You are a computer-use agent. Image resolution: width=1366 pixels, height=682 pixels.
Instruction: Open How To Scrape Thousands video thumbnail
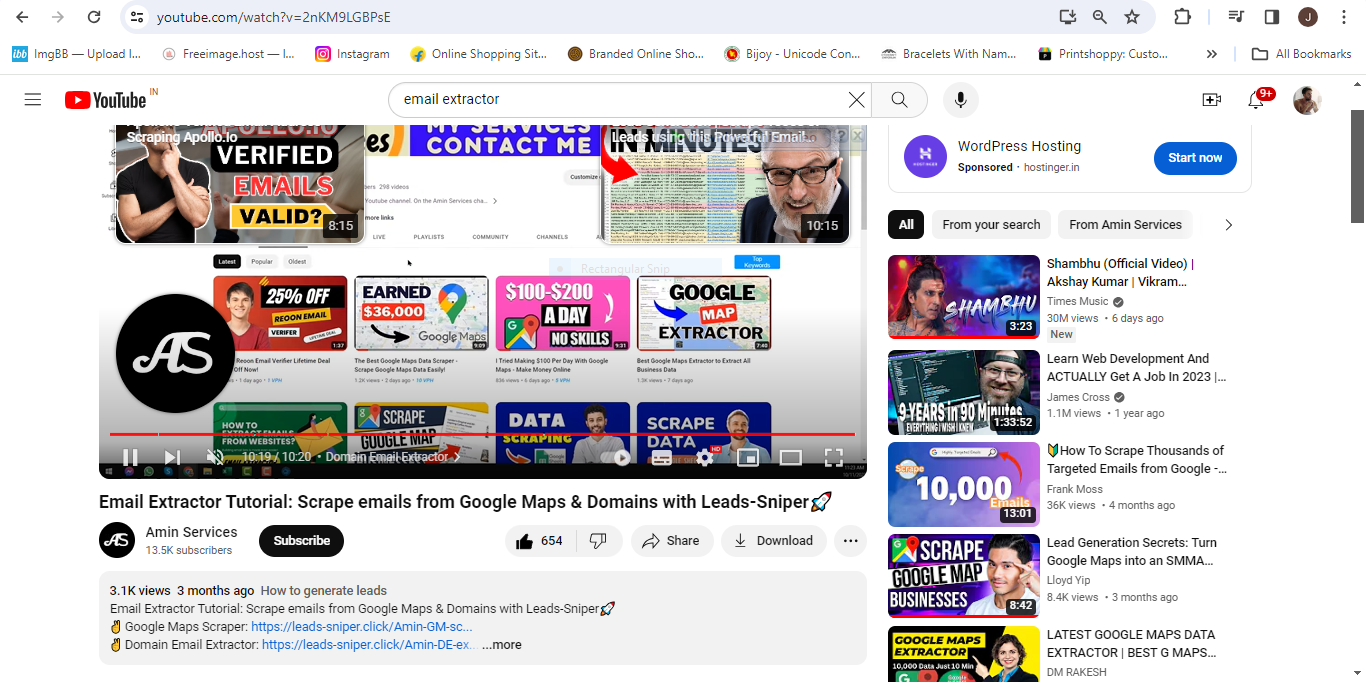click(964, 485)
